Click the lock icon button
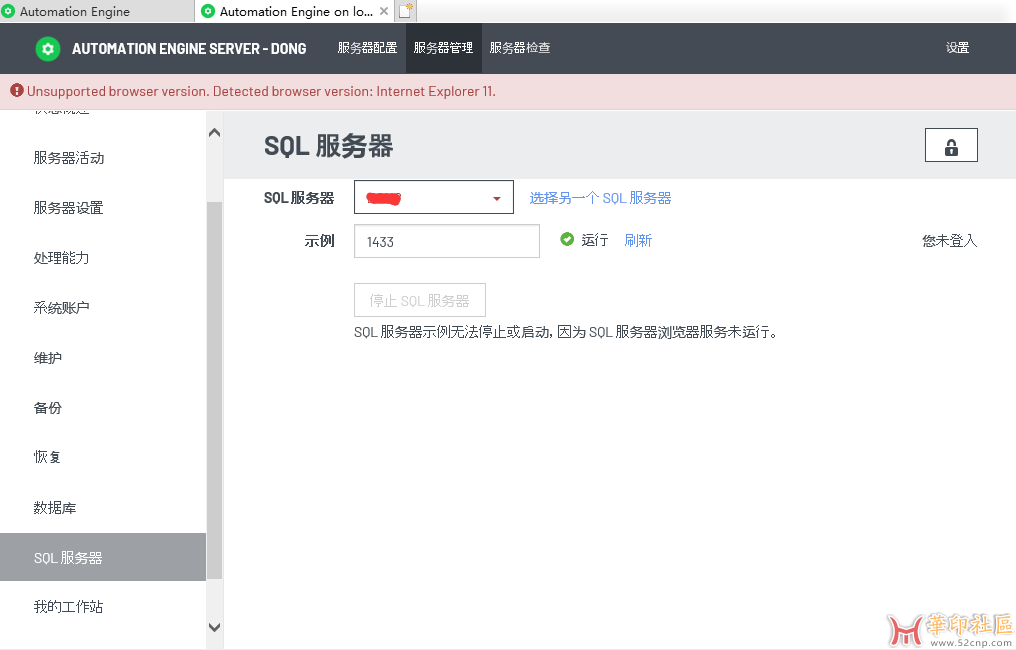Viewport: 1016px width, 650px height. click(951, 145)
